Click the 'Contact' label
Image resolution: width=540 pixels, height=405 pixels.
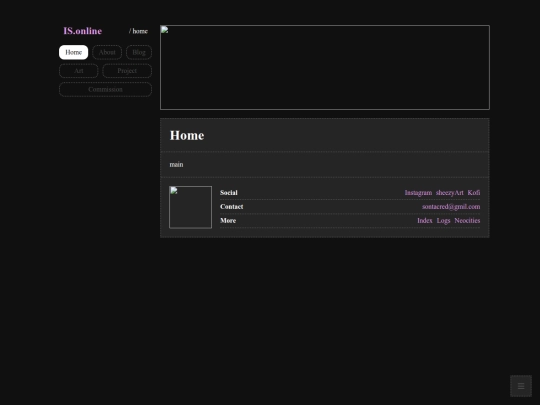231,207
